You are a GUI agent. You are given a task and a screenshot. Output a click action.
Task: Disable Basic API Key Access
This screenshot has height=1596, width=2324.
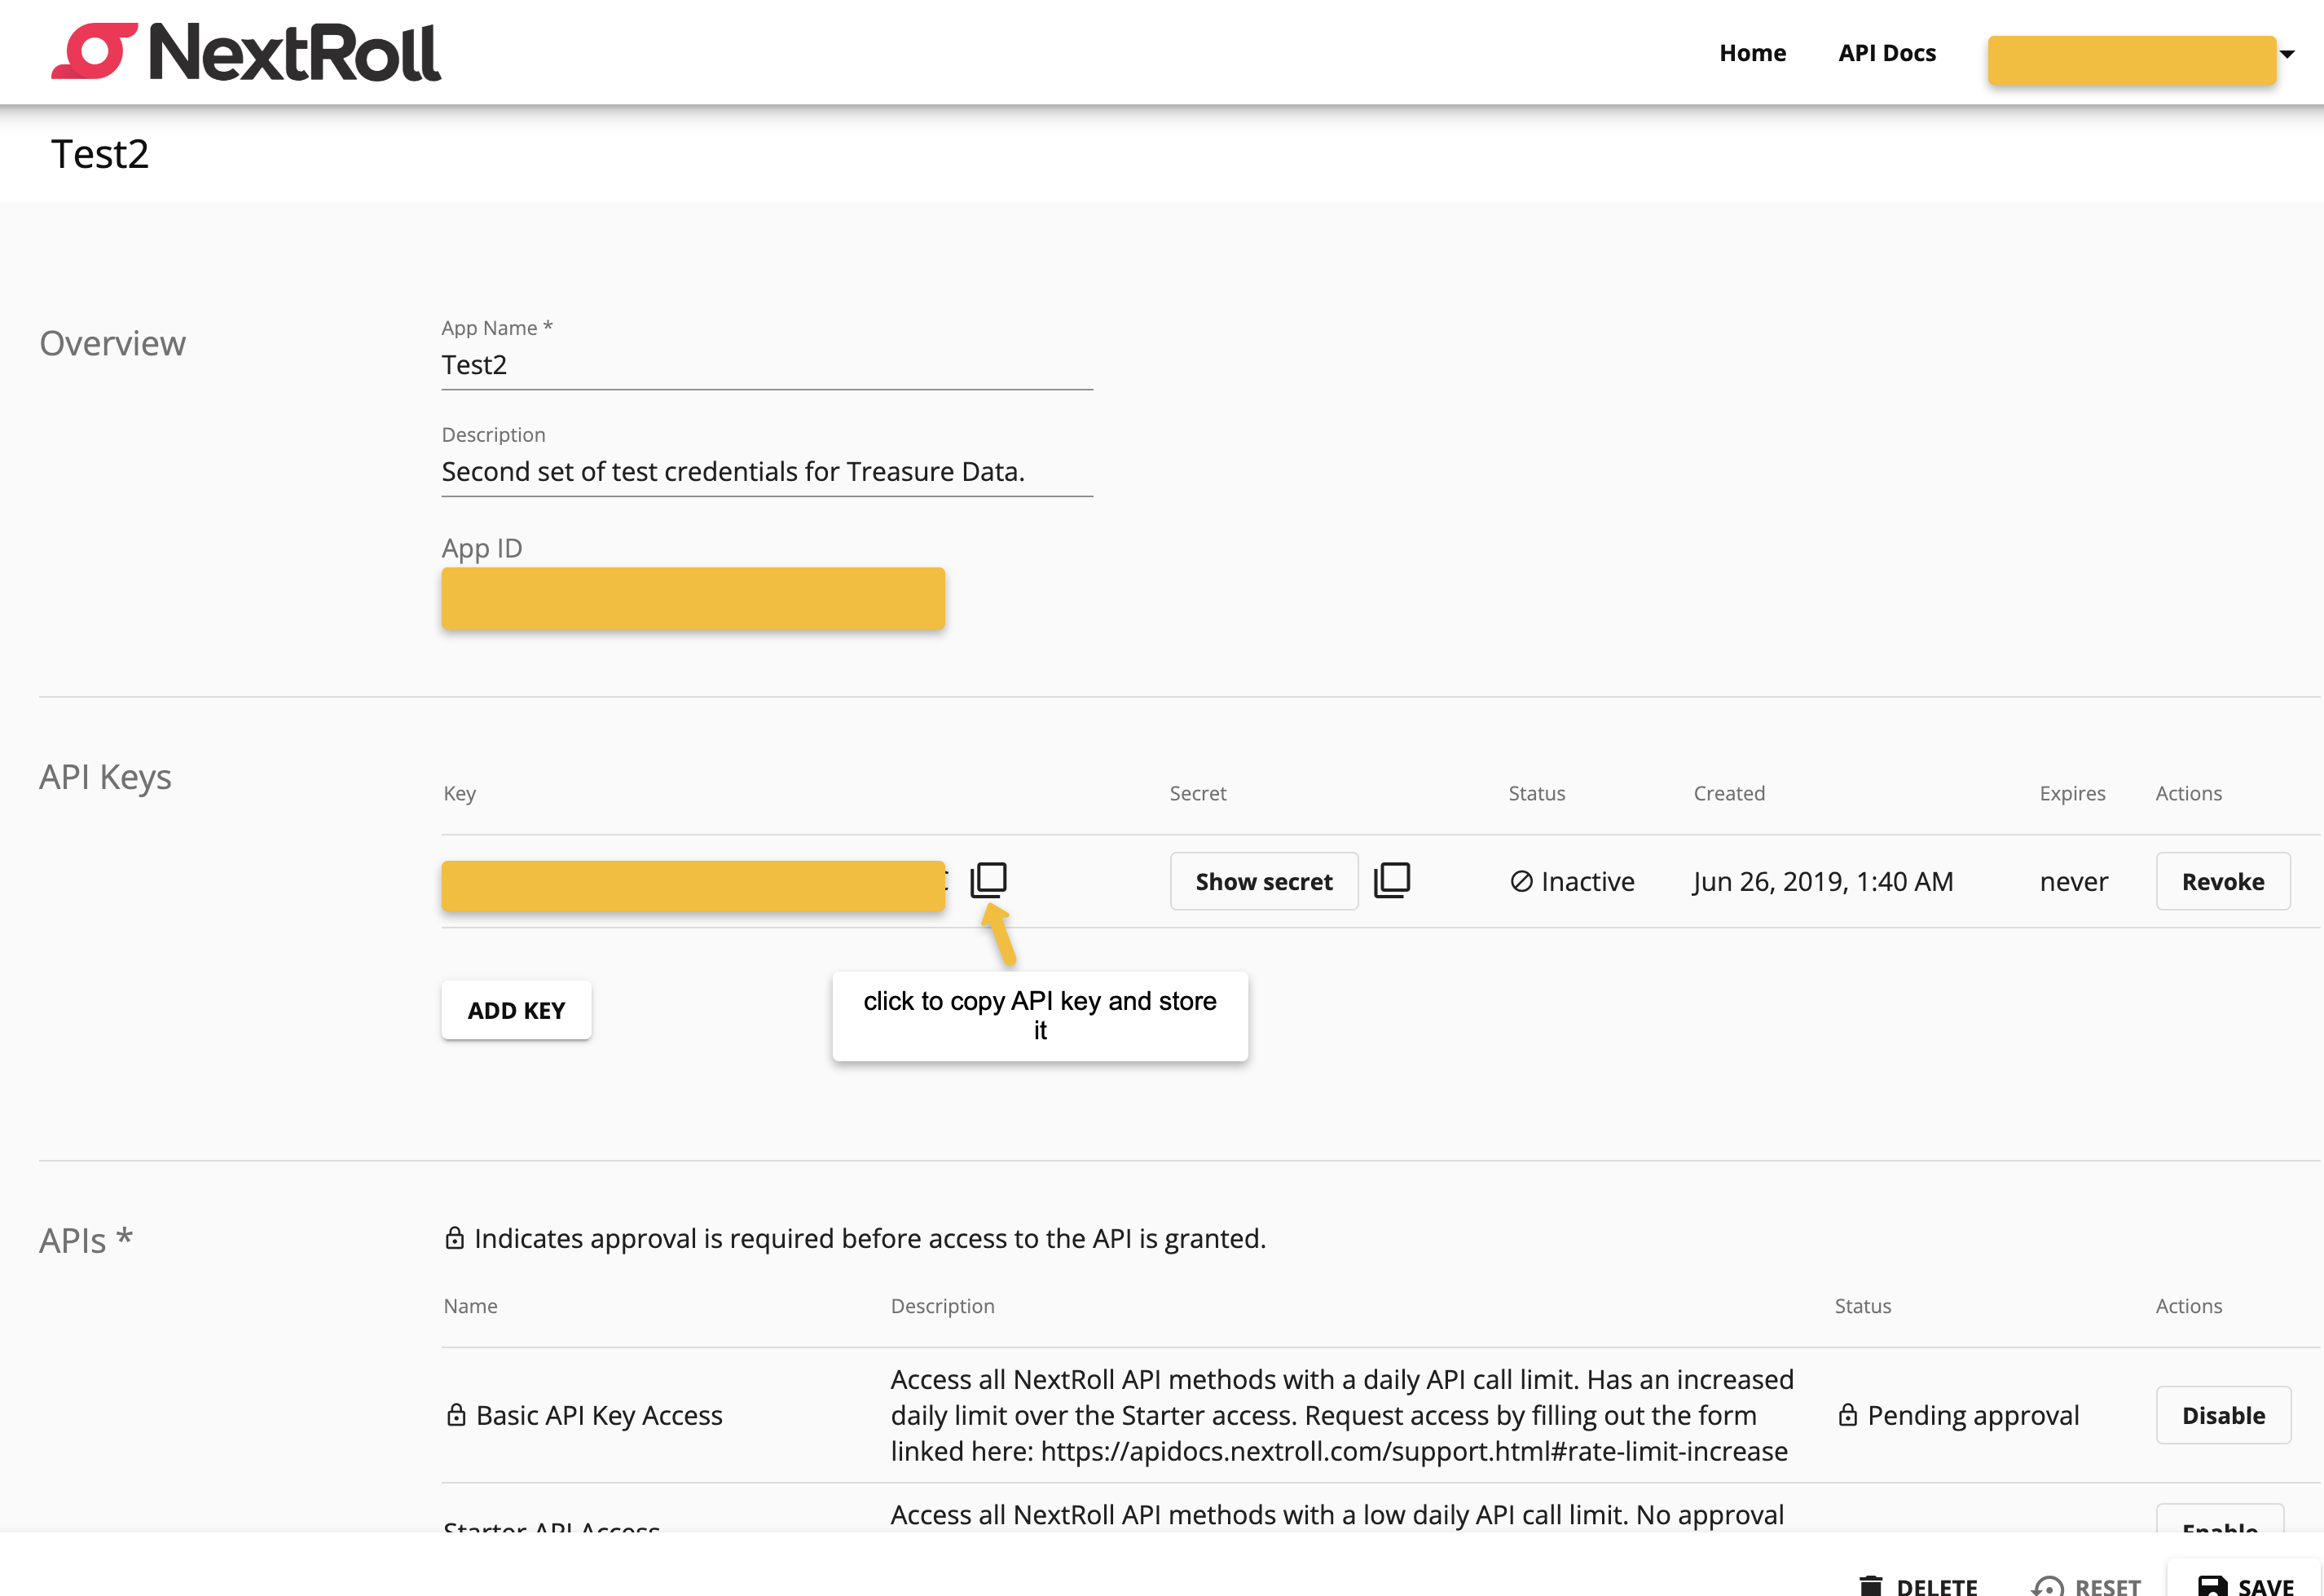(x=2222, y=1415)
